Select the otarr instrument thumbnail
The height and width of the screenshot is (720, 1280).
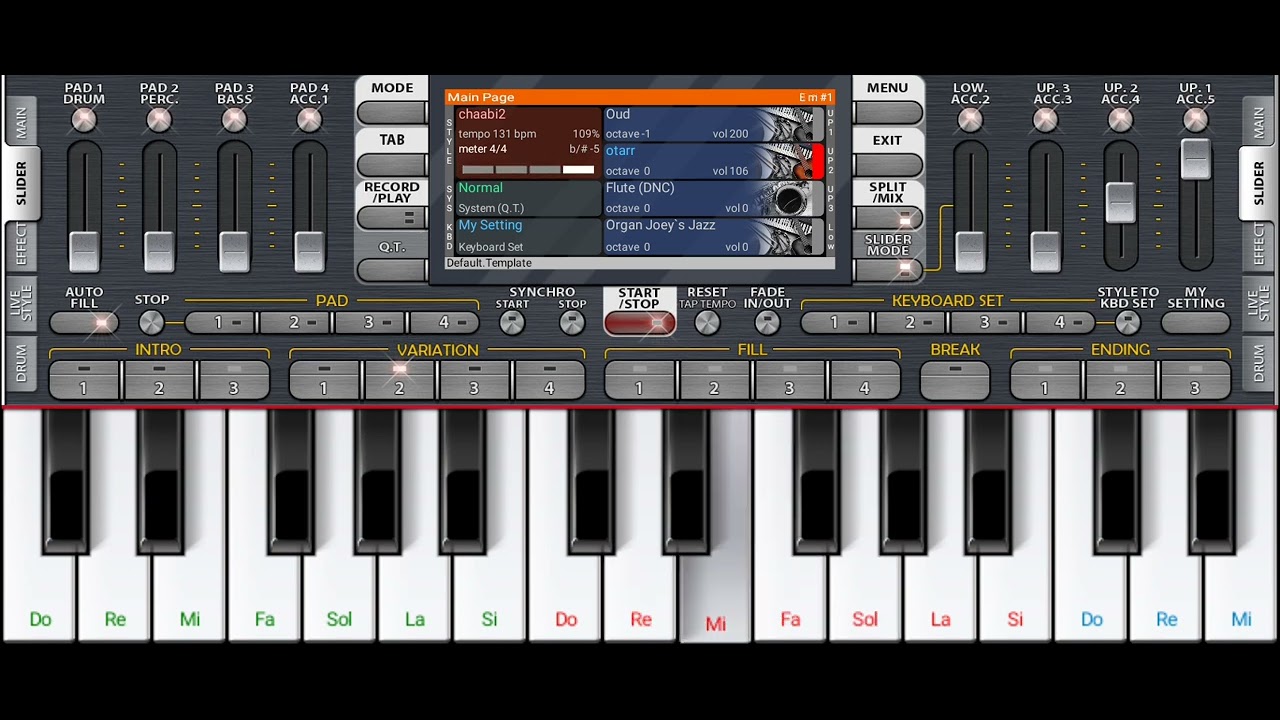pyautogui.click(x=785, y=161)
